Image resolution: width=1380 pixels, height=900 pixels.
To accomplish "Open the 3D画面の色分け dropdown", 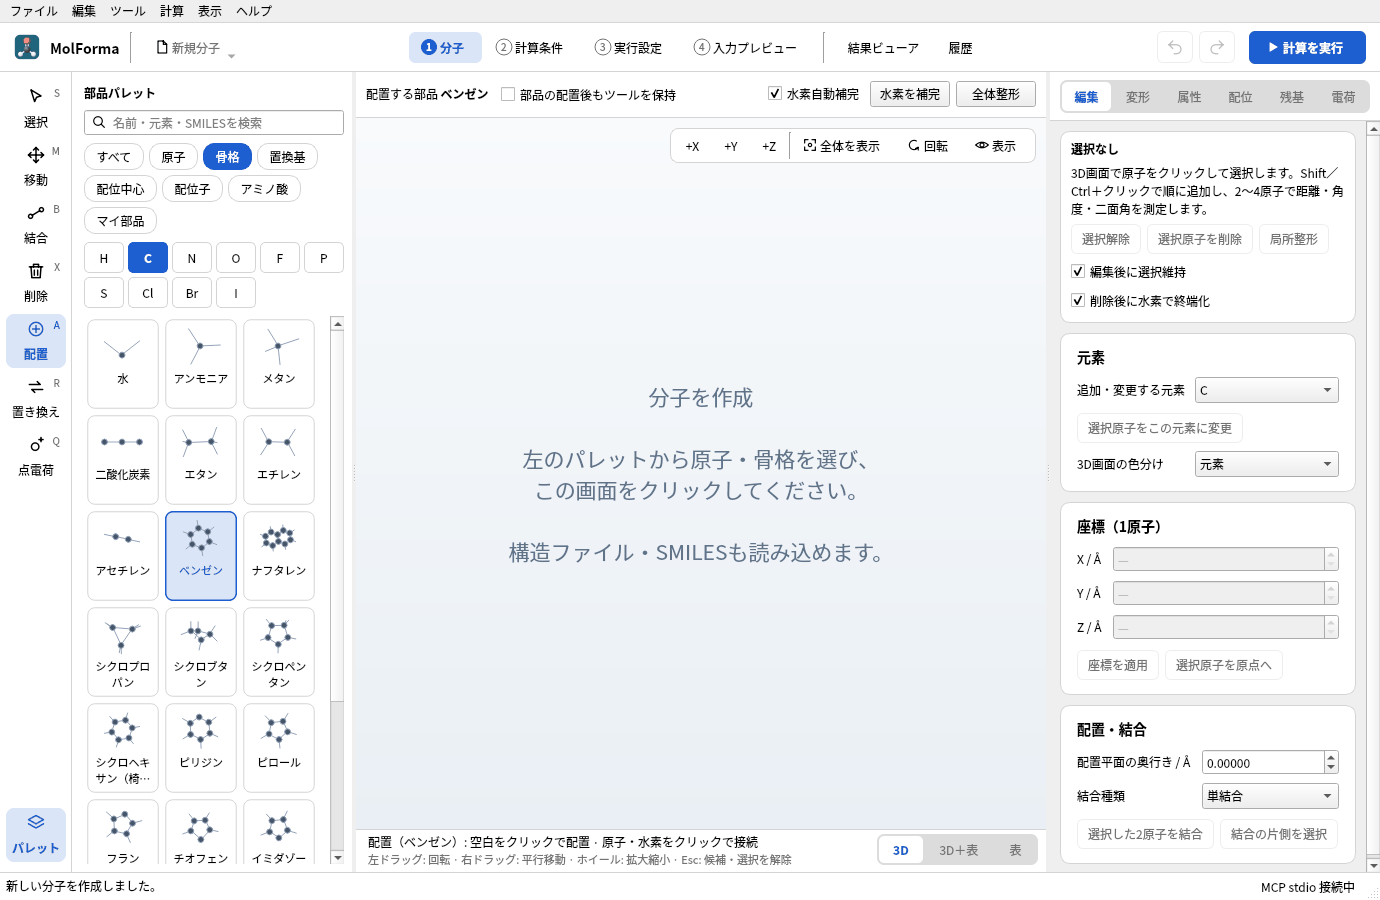I will tap(1267, 464).
